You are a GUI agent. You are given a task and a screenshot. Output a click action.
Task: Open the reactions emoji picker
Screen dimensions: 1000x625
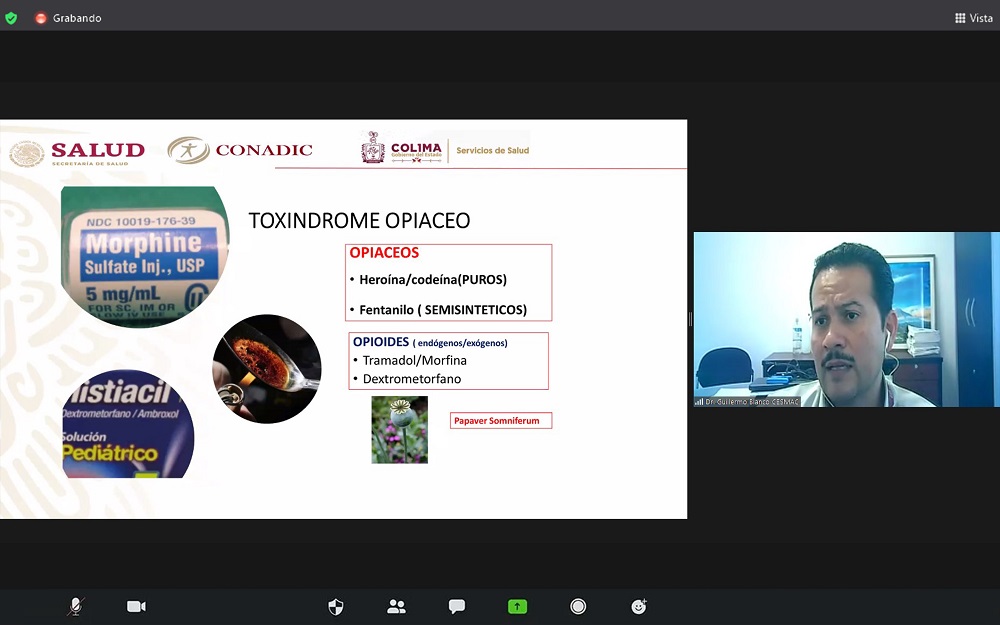click(639, 606)
